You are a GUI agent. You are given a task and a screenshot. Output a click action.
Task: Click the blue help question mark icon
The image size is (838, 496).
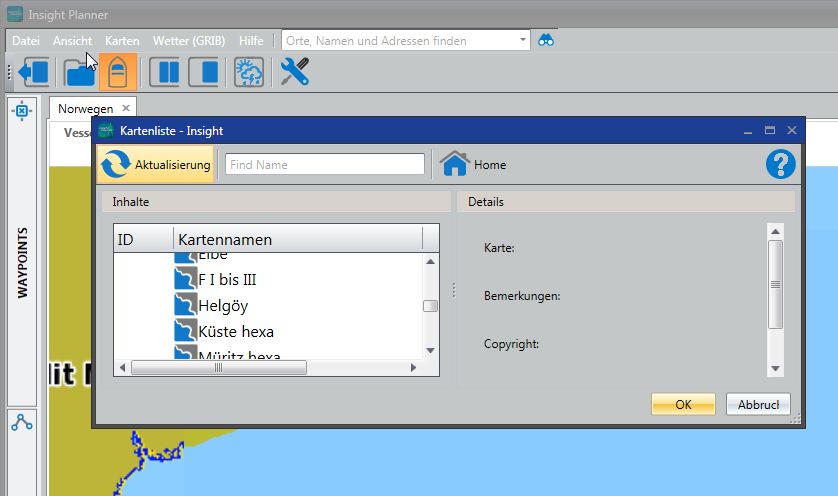(x=780, y=165)
